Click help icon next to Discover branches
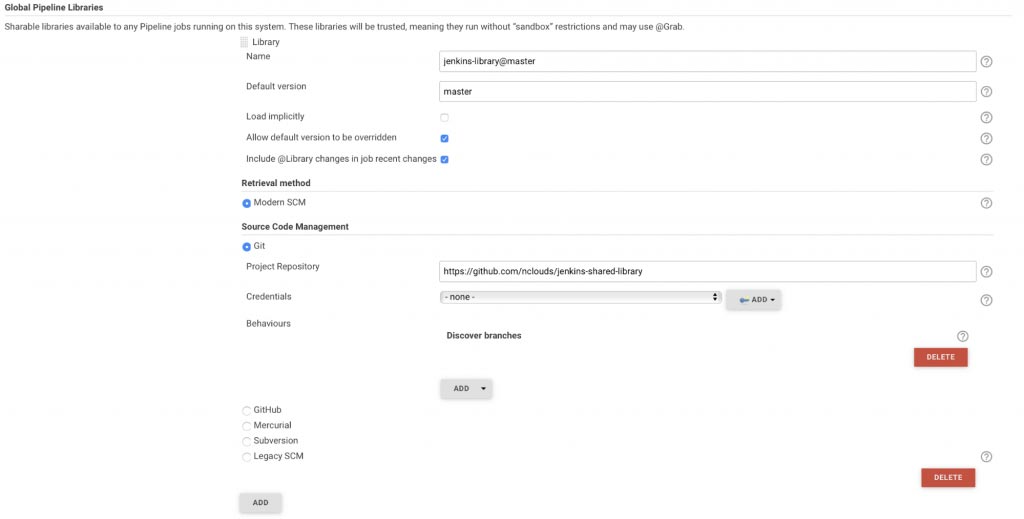The height and width of the screenshot is (519, 1024). [962, 336]
